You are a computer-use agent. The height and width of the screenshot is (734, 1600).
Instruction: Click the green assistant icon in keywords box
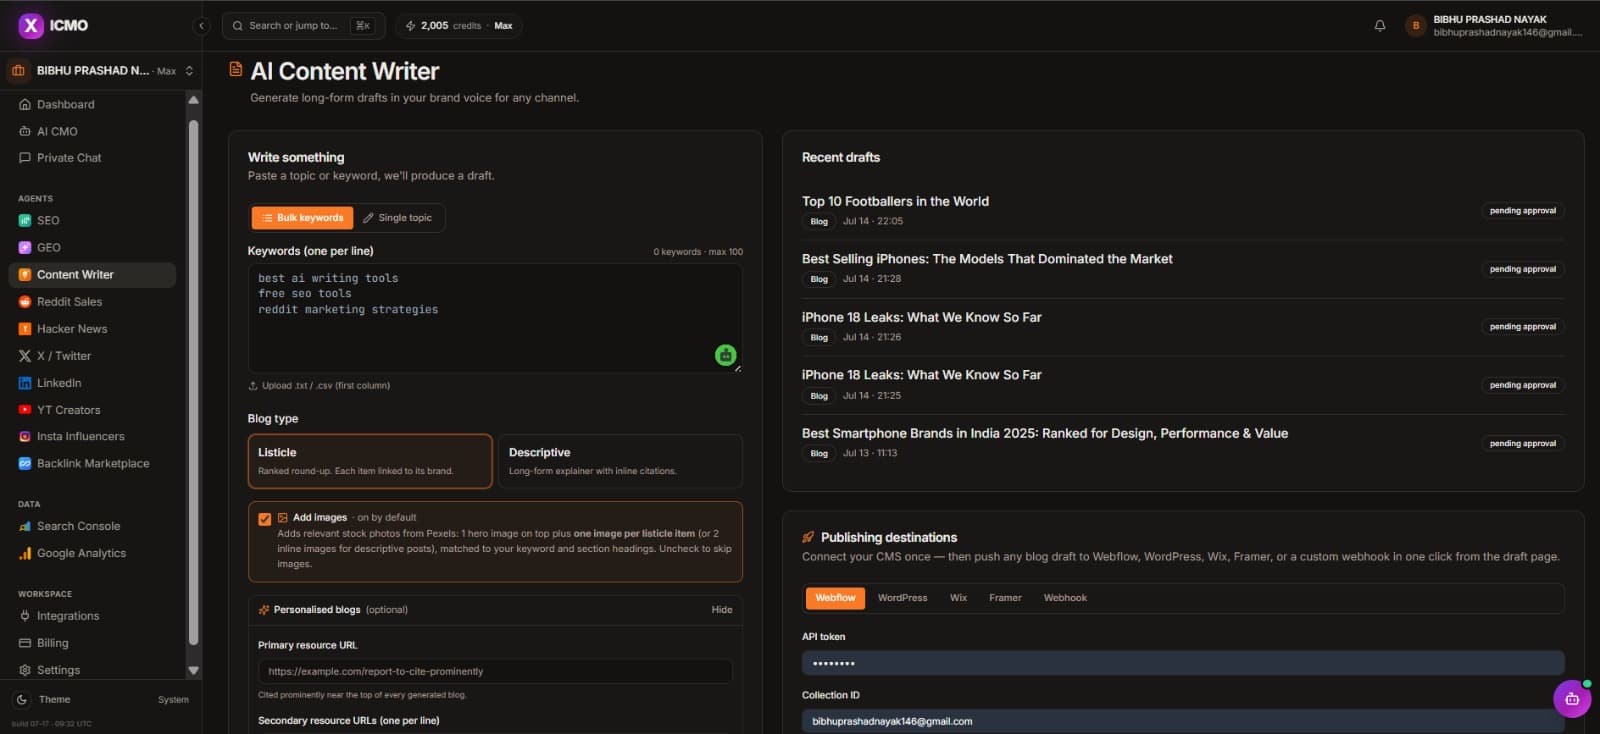tap(725, 355)
